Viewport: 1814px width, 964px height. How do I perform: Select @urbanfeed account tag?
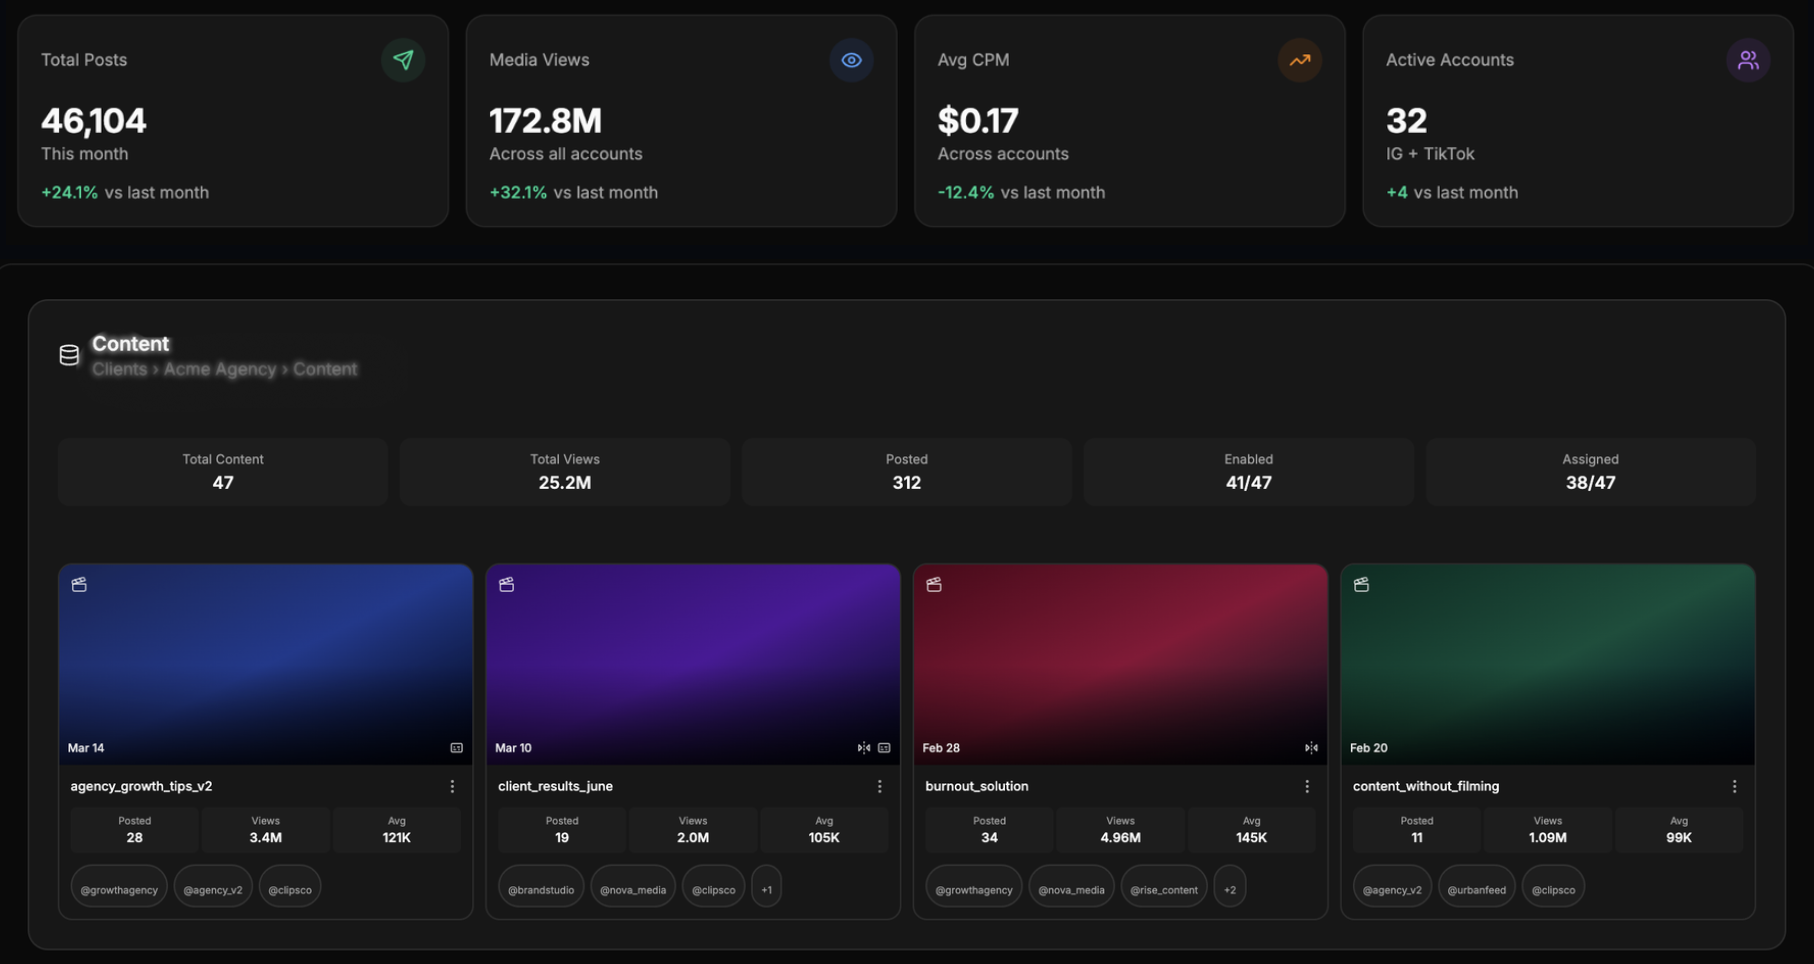tap(1477, 888)
